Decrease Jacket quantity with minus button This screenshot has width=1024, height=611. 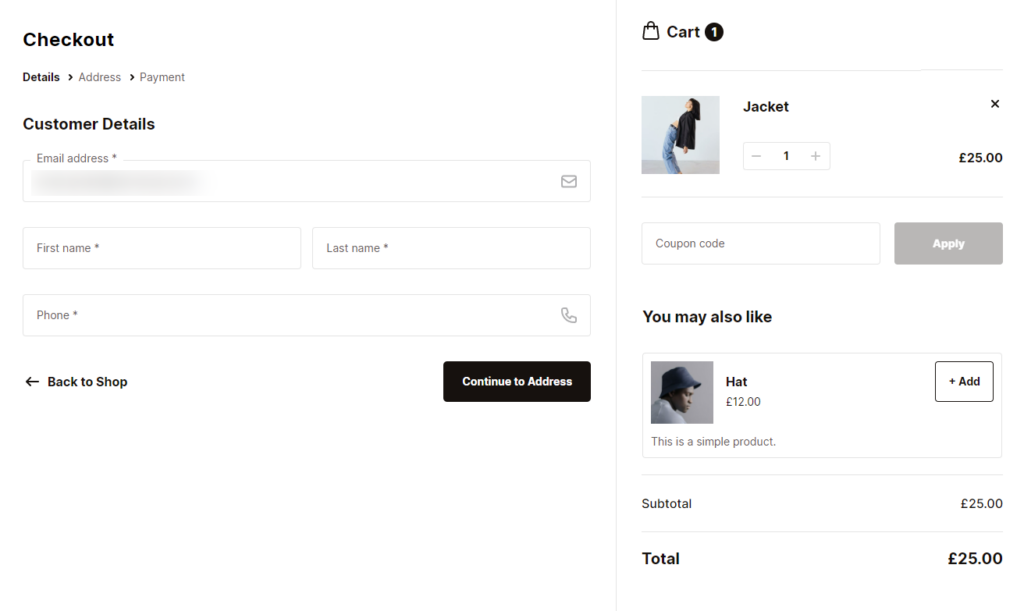click(x=757, y=156)
